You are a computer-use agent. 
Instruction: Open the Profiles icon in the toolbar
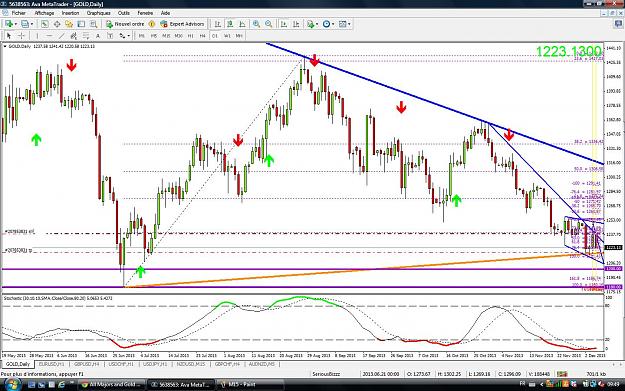(25, 24)
